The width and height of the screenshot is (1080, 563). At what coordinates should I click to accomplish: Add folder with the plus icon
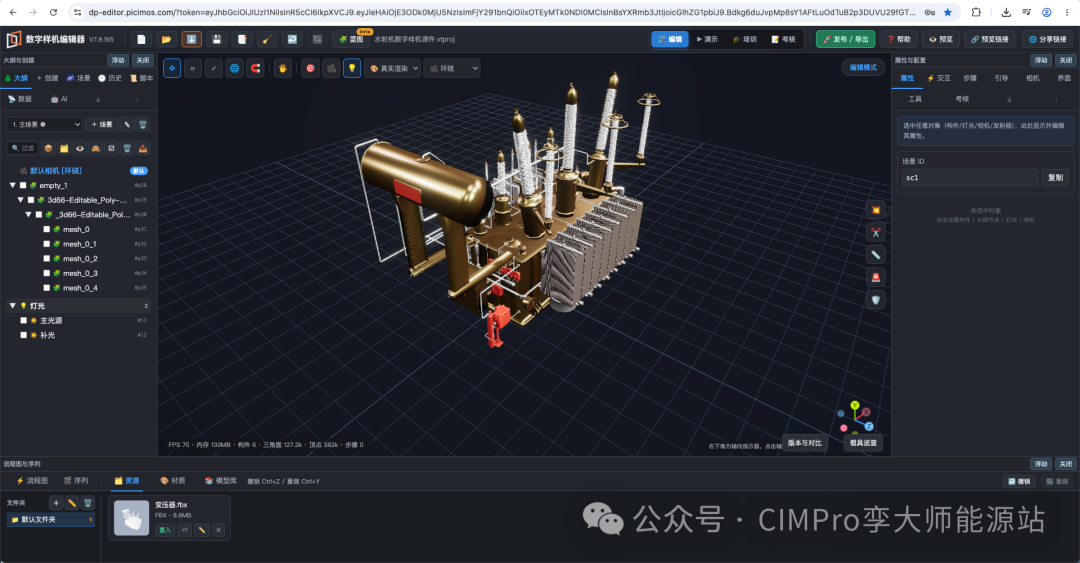coord(56,503)
